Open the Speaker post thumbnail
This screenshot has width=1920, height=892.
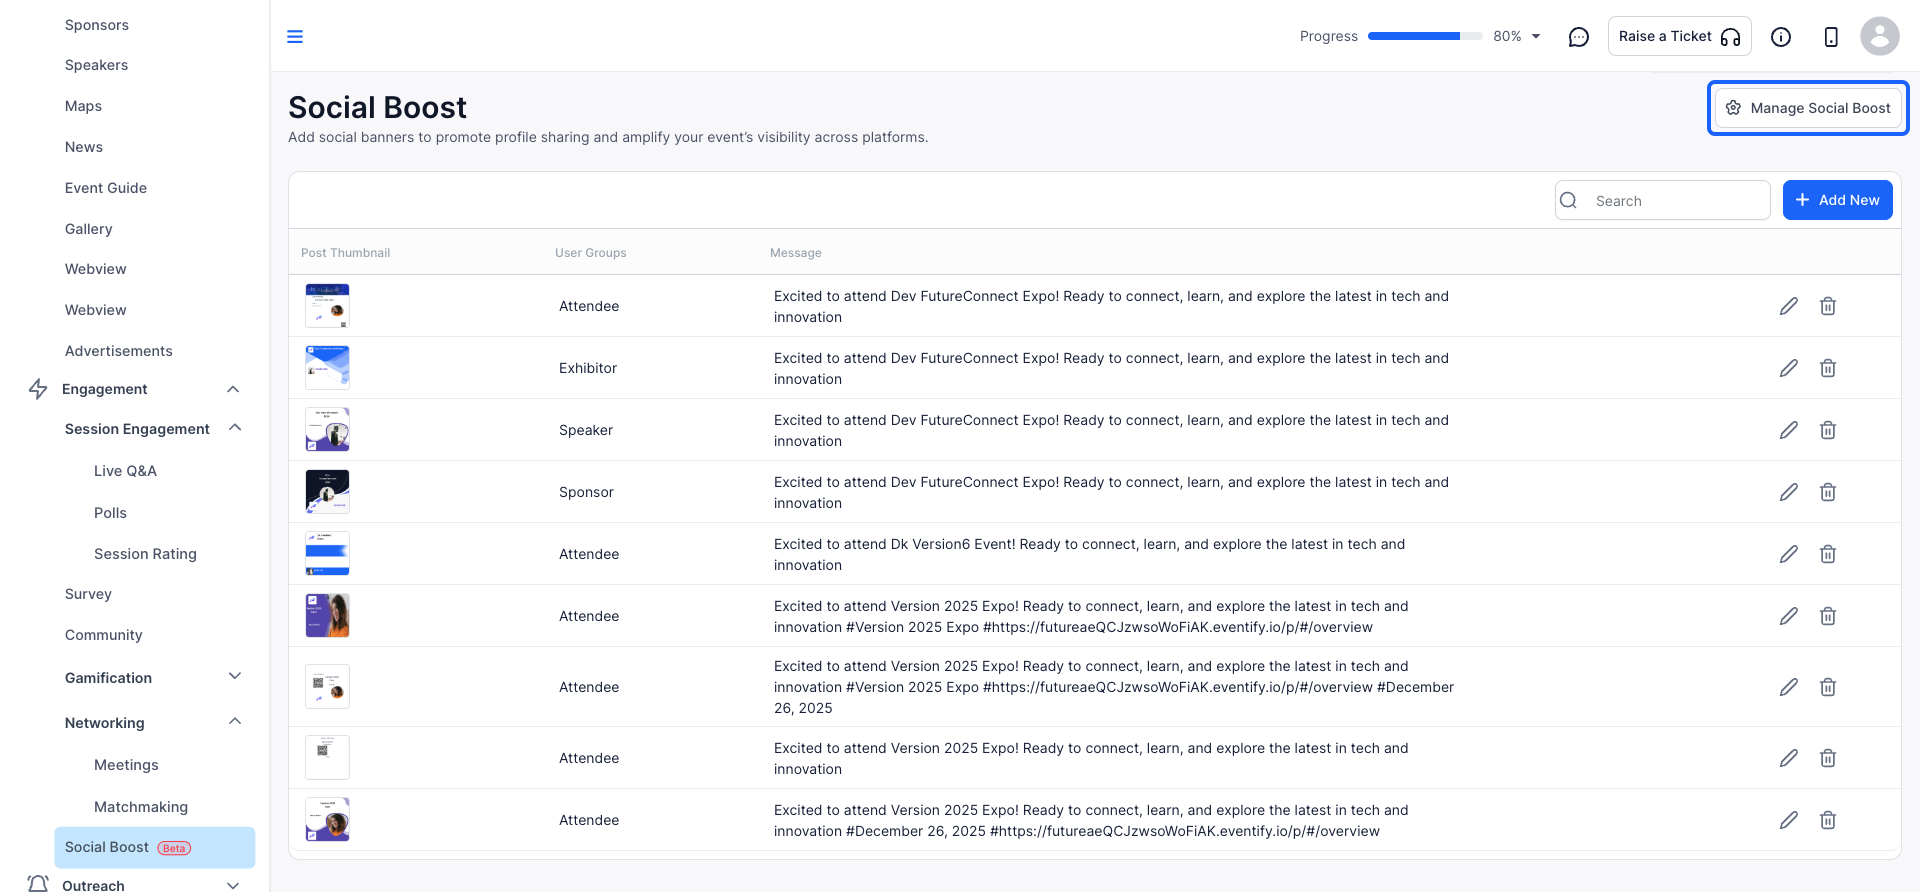click(x=327, y=430)
